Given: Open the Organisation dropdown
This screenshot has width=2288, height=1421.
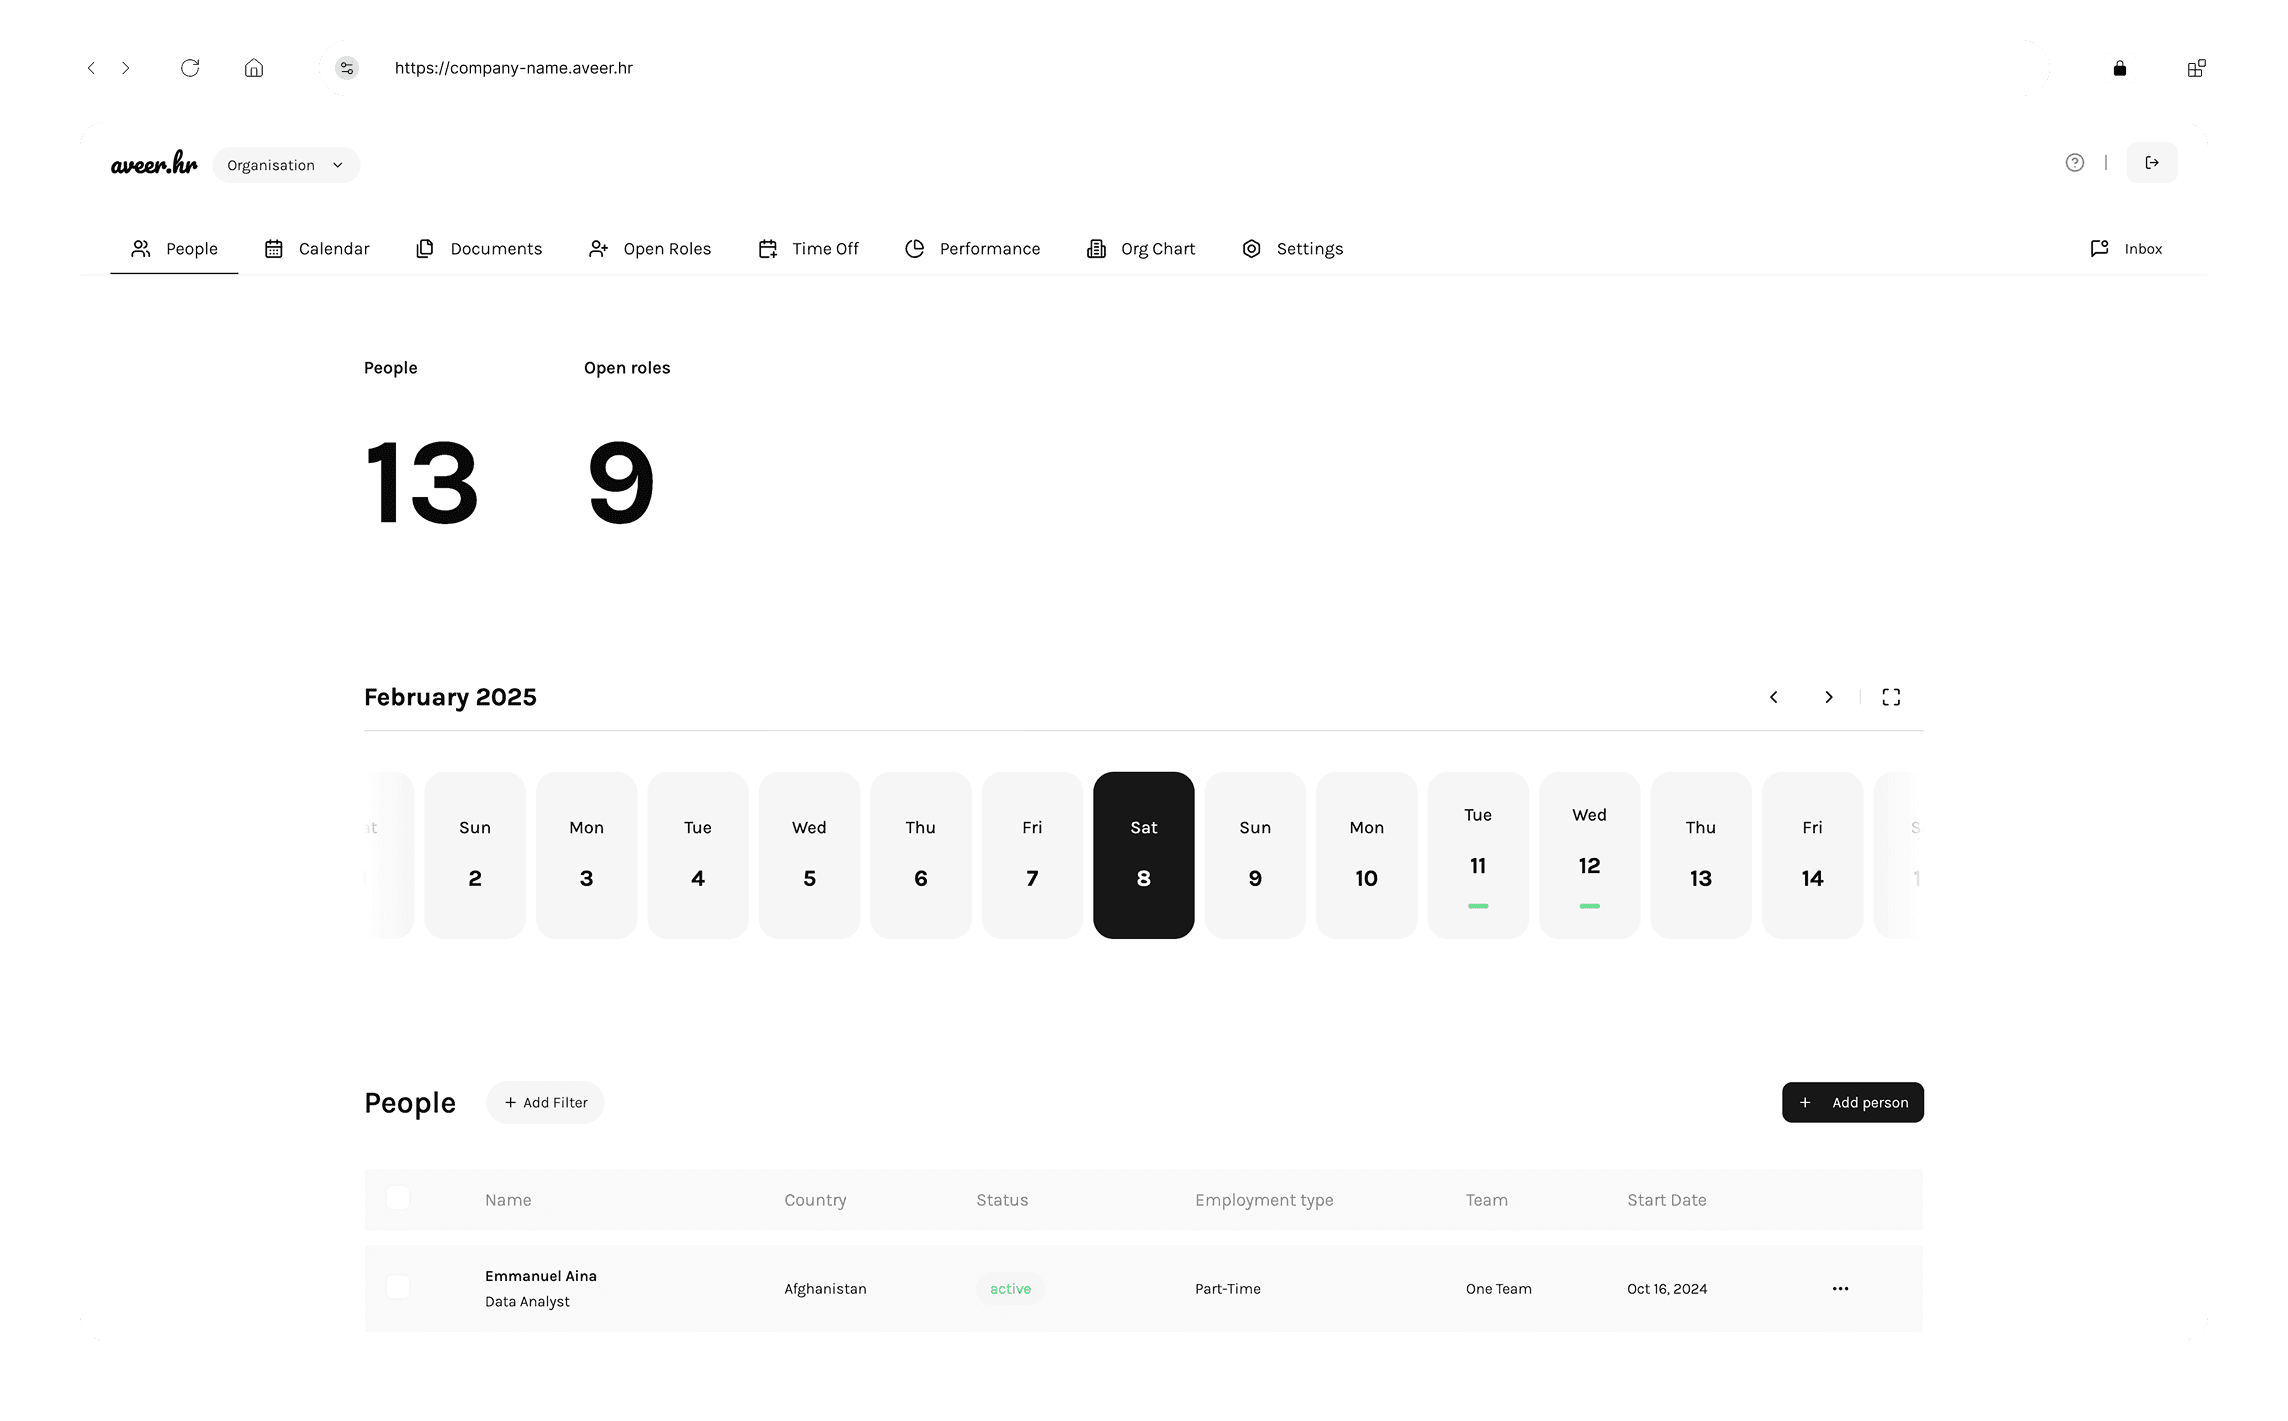Looking at the screenshot, I should [285, 164].
